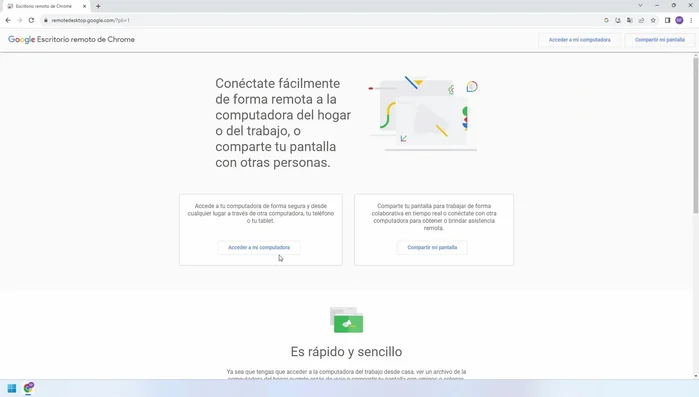Click the translate page icon
Viewport: 699px width, 397px height.
[x=629, y=20]
